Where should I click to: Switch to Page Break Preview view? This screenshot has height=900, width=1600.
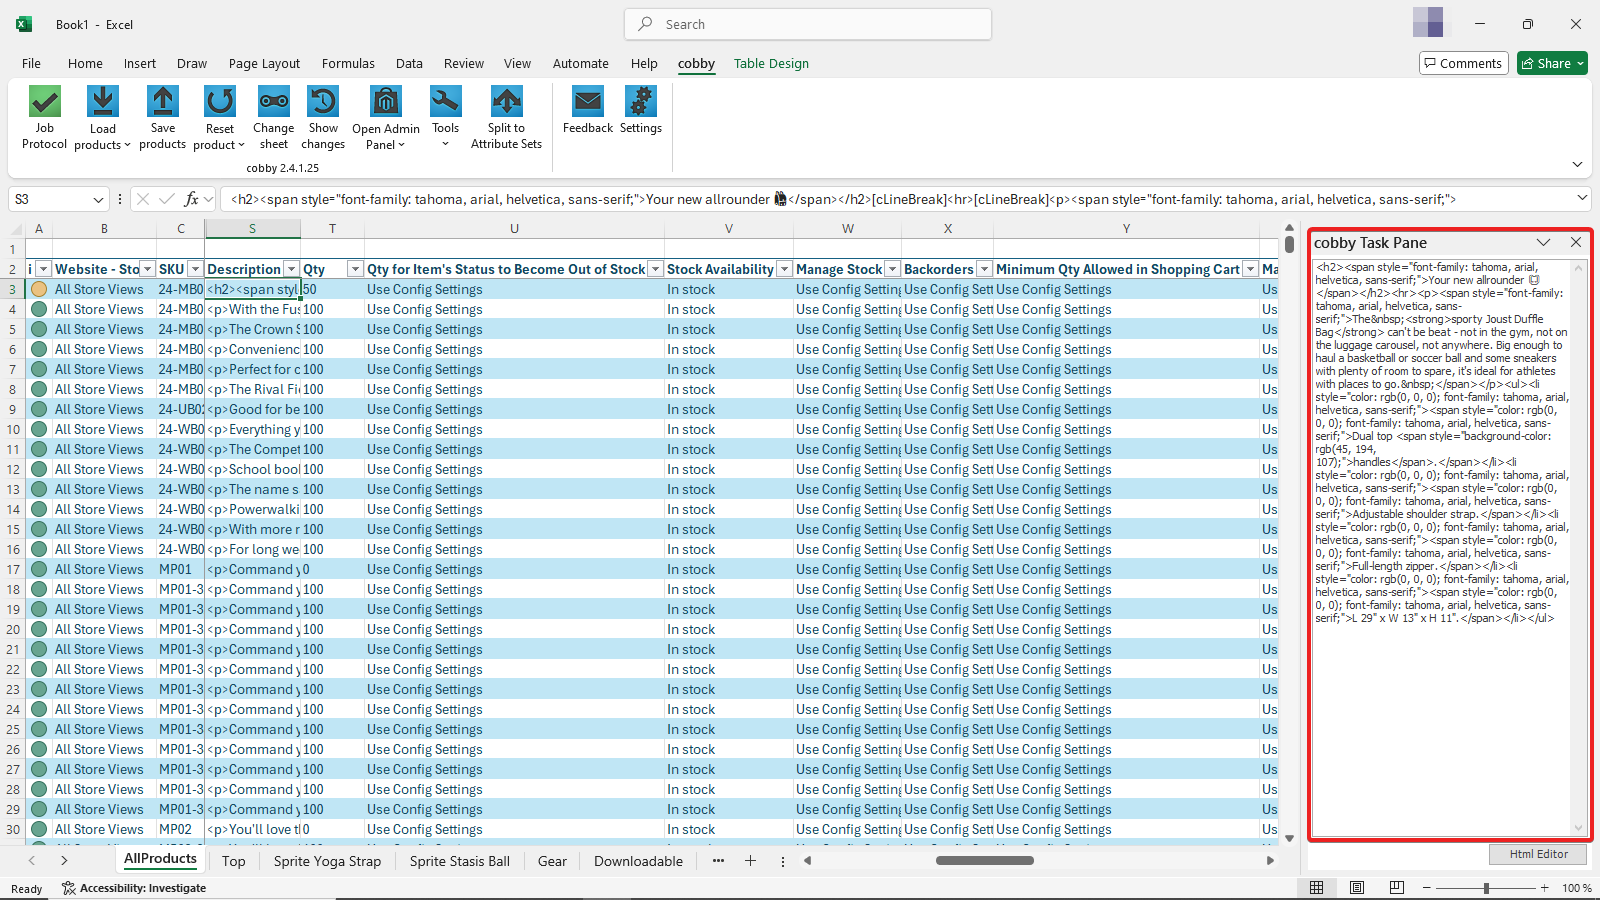1397,888
